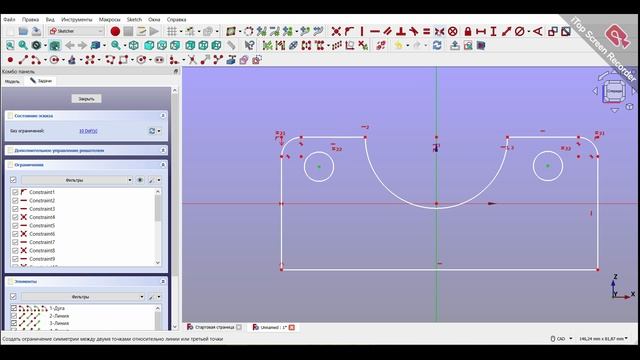Uncheck the Constraint4 checkbox
The height and width of the screenshot is (360, 640).
[x=15, y=217]
